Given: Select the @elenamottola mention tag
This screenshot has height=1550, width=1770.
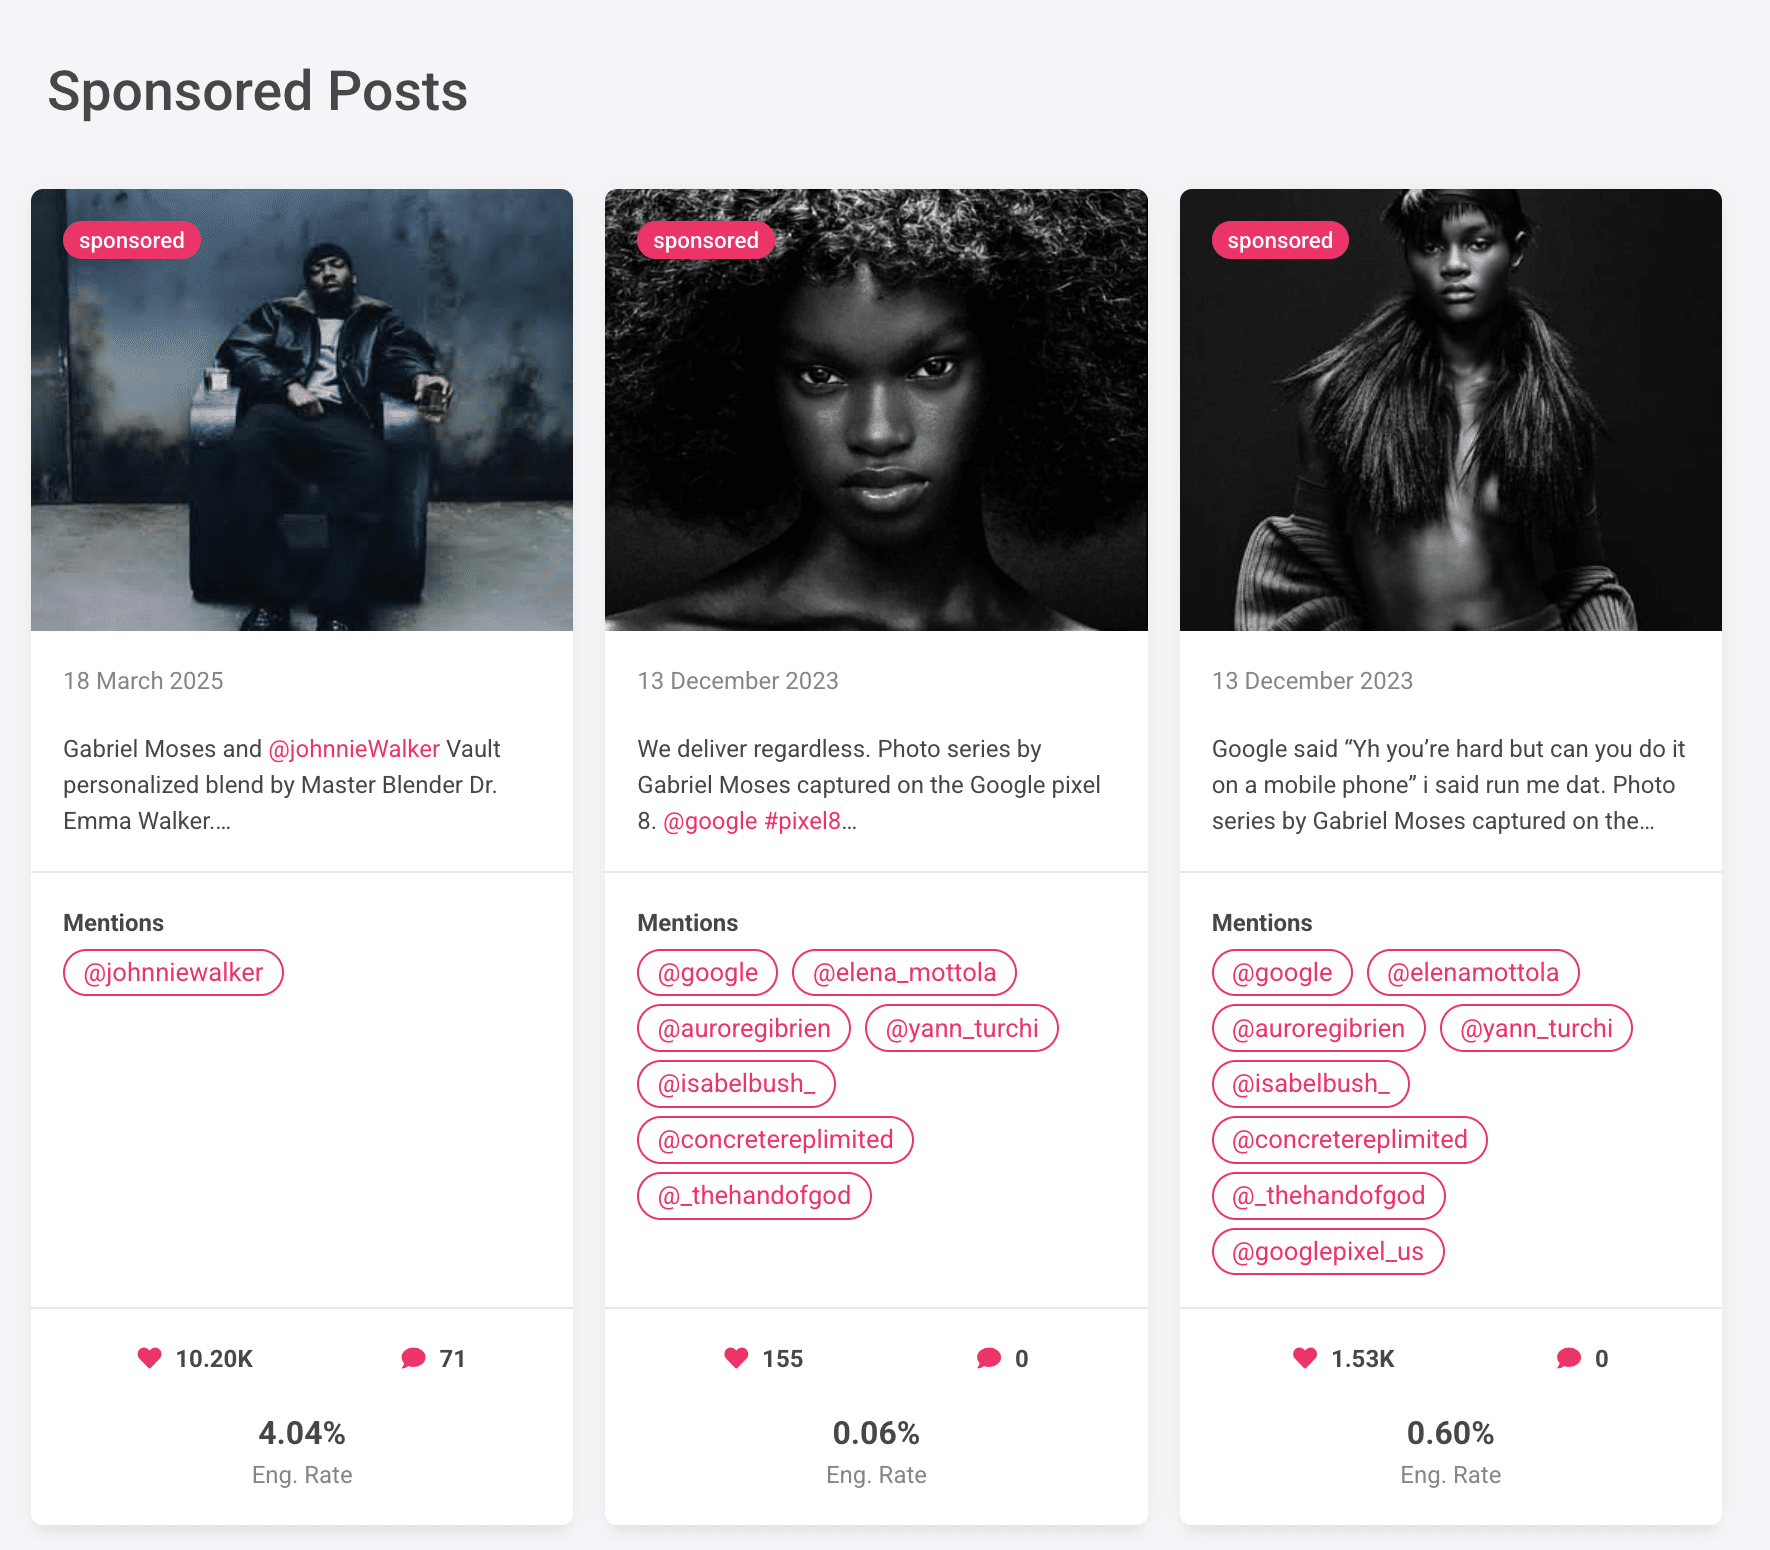Looking at the screenshot, I should [1473, 973].
